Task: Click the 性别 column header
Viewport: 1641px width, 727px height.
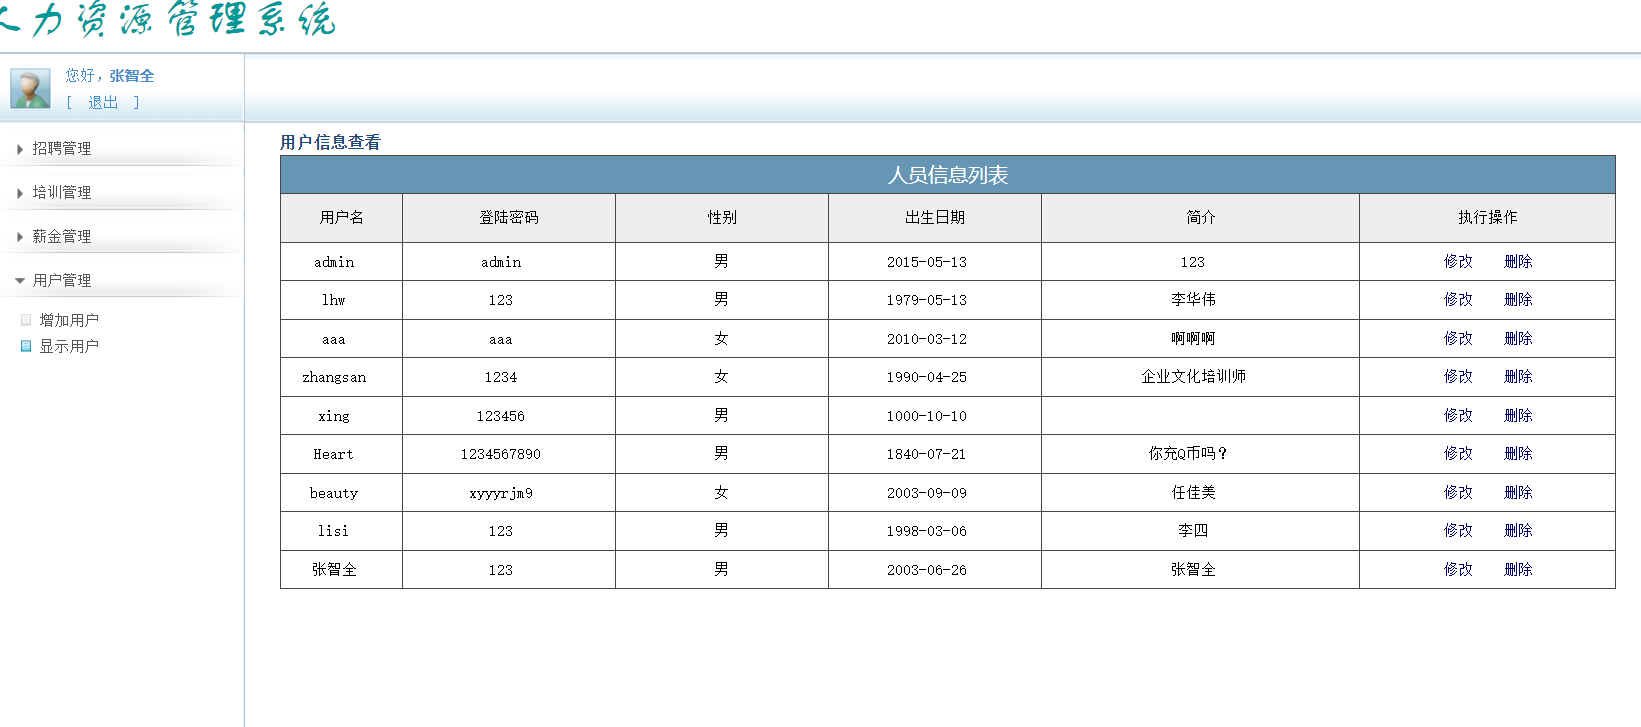Action: pos(722,217)
